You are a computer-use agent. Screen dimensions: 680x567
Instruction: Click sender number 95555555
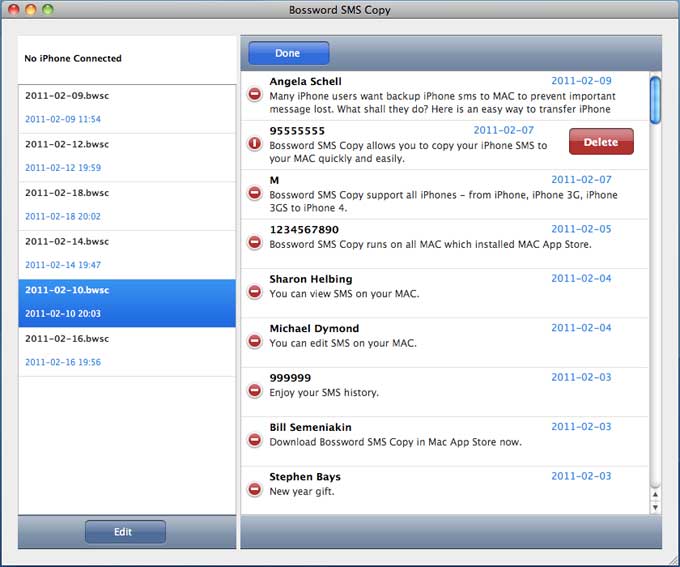[297, 131]
